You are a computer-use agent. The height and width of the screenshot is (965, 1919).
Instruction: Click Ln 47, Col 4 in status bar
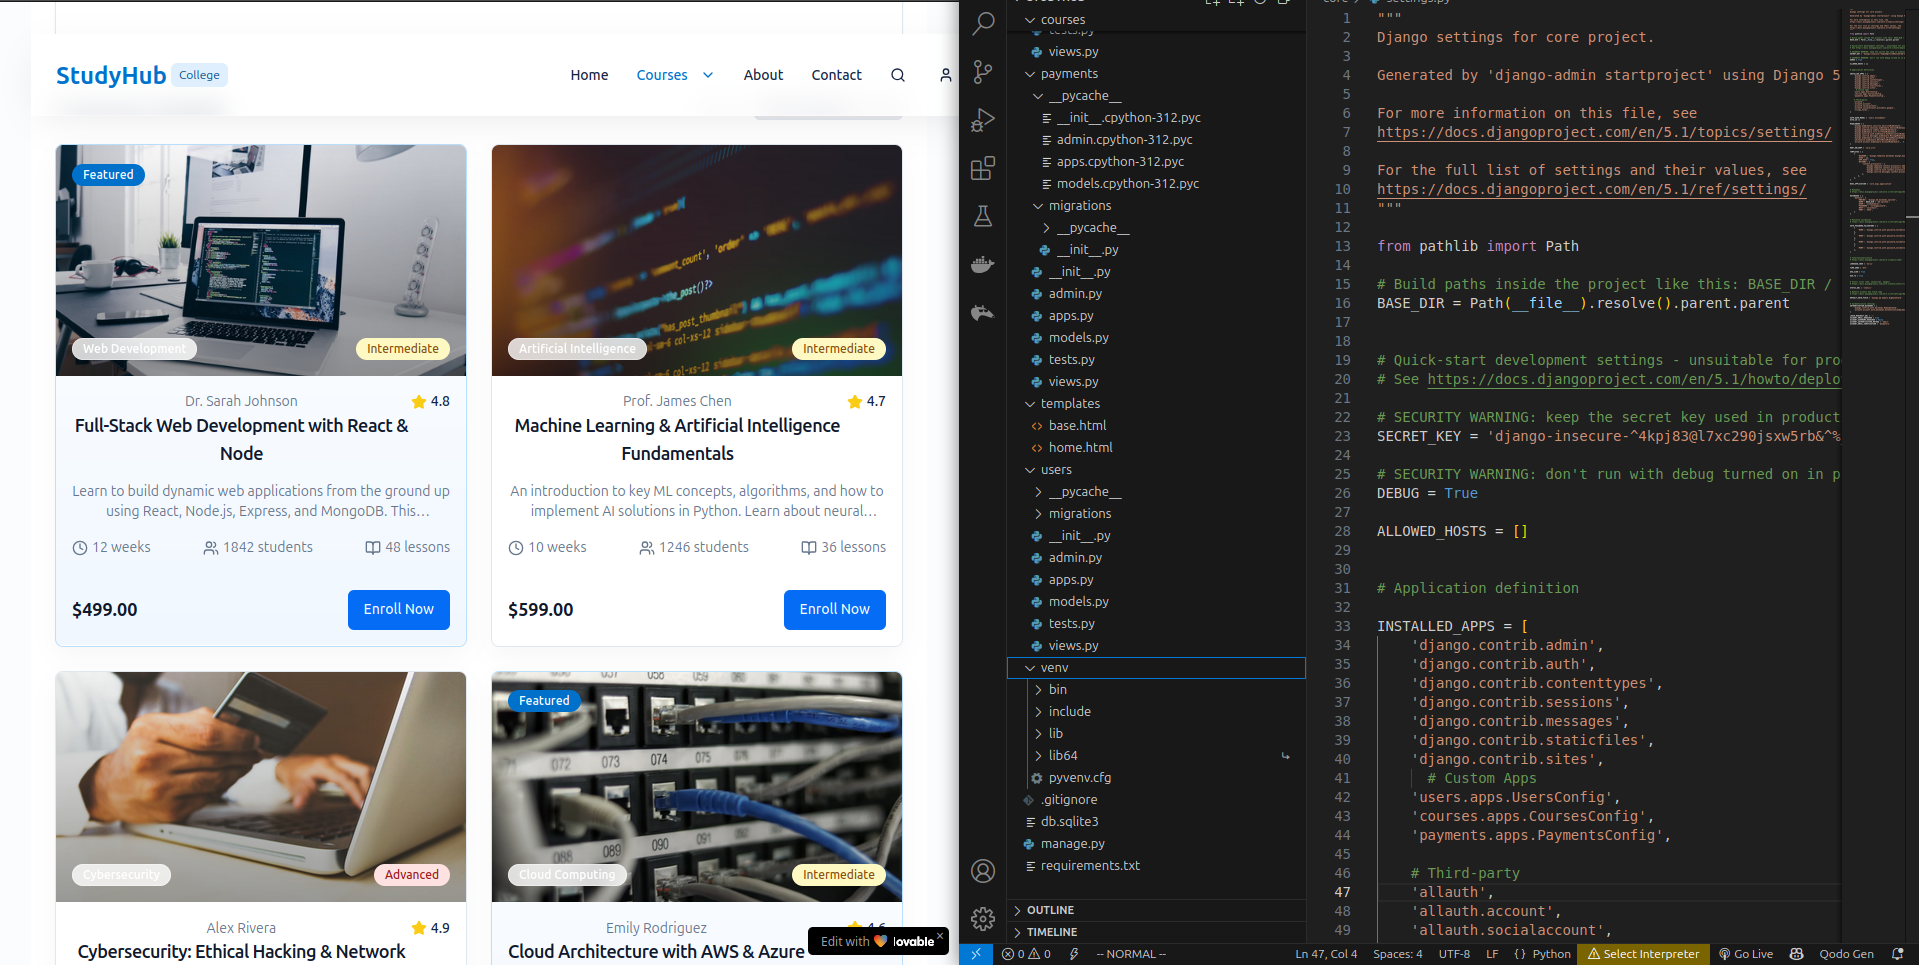coord(1326,954)
